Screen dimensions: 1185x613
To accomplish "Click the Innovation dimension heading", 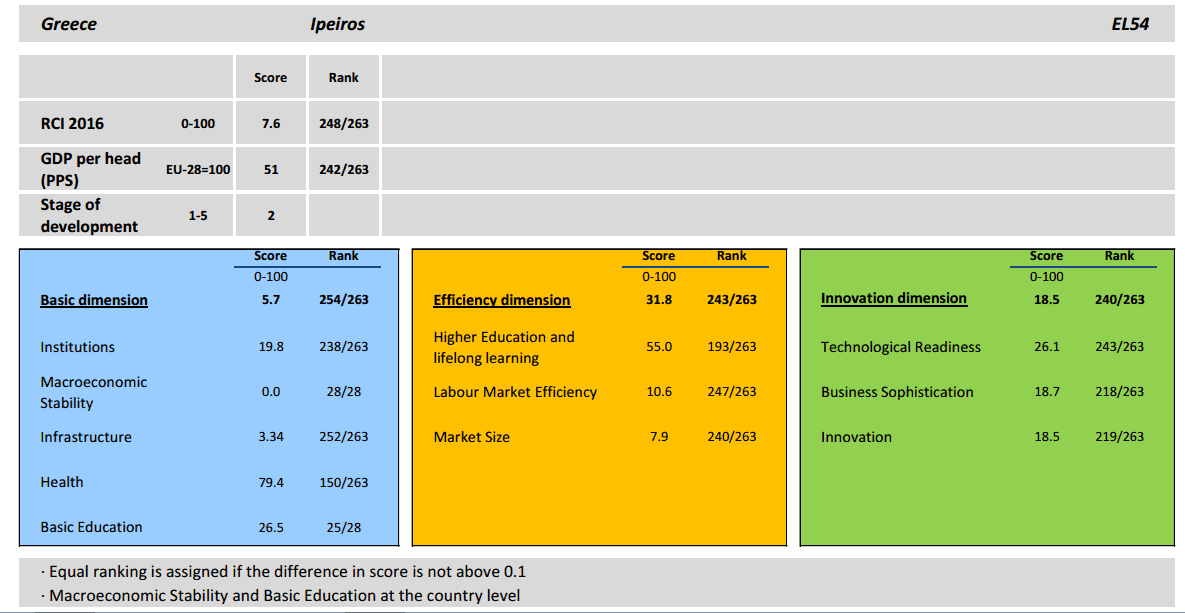I will pyautogui.click(x=893, y=298).
